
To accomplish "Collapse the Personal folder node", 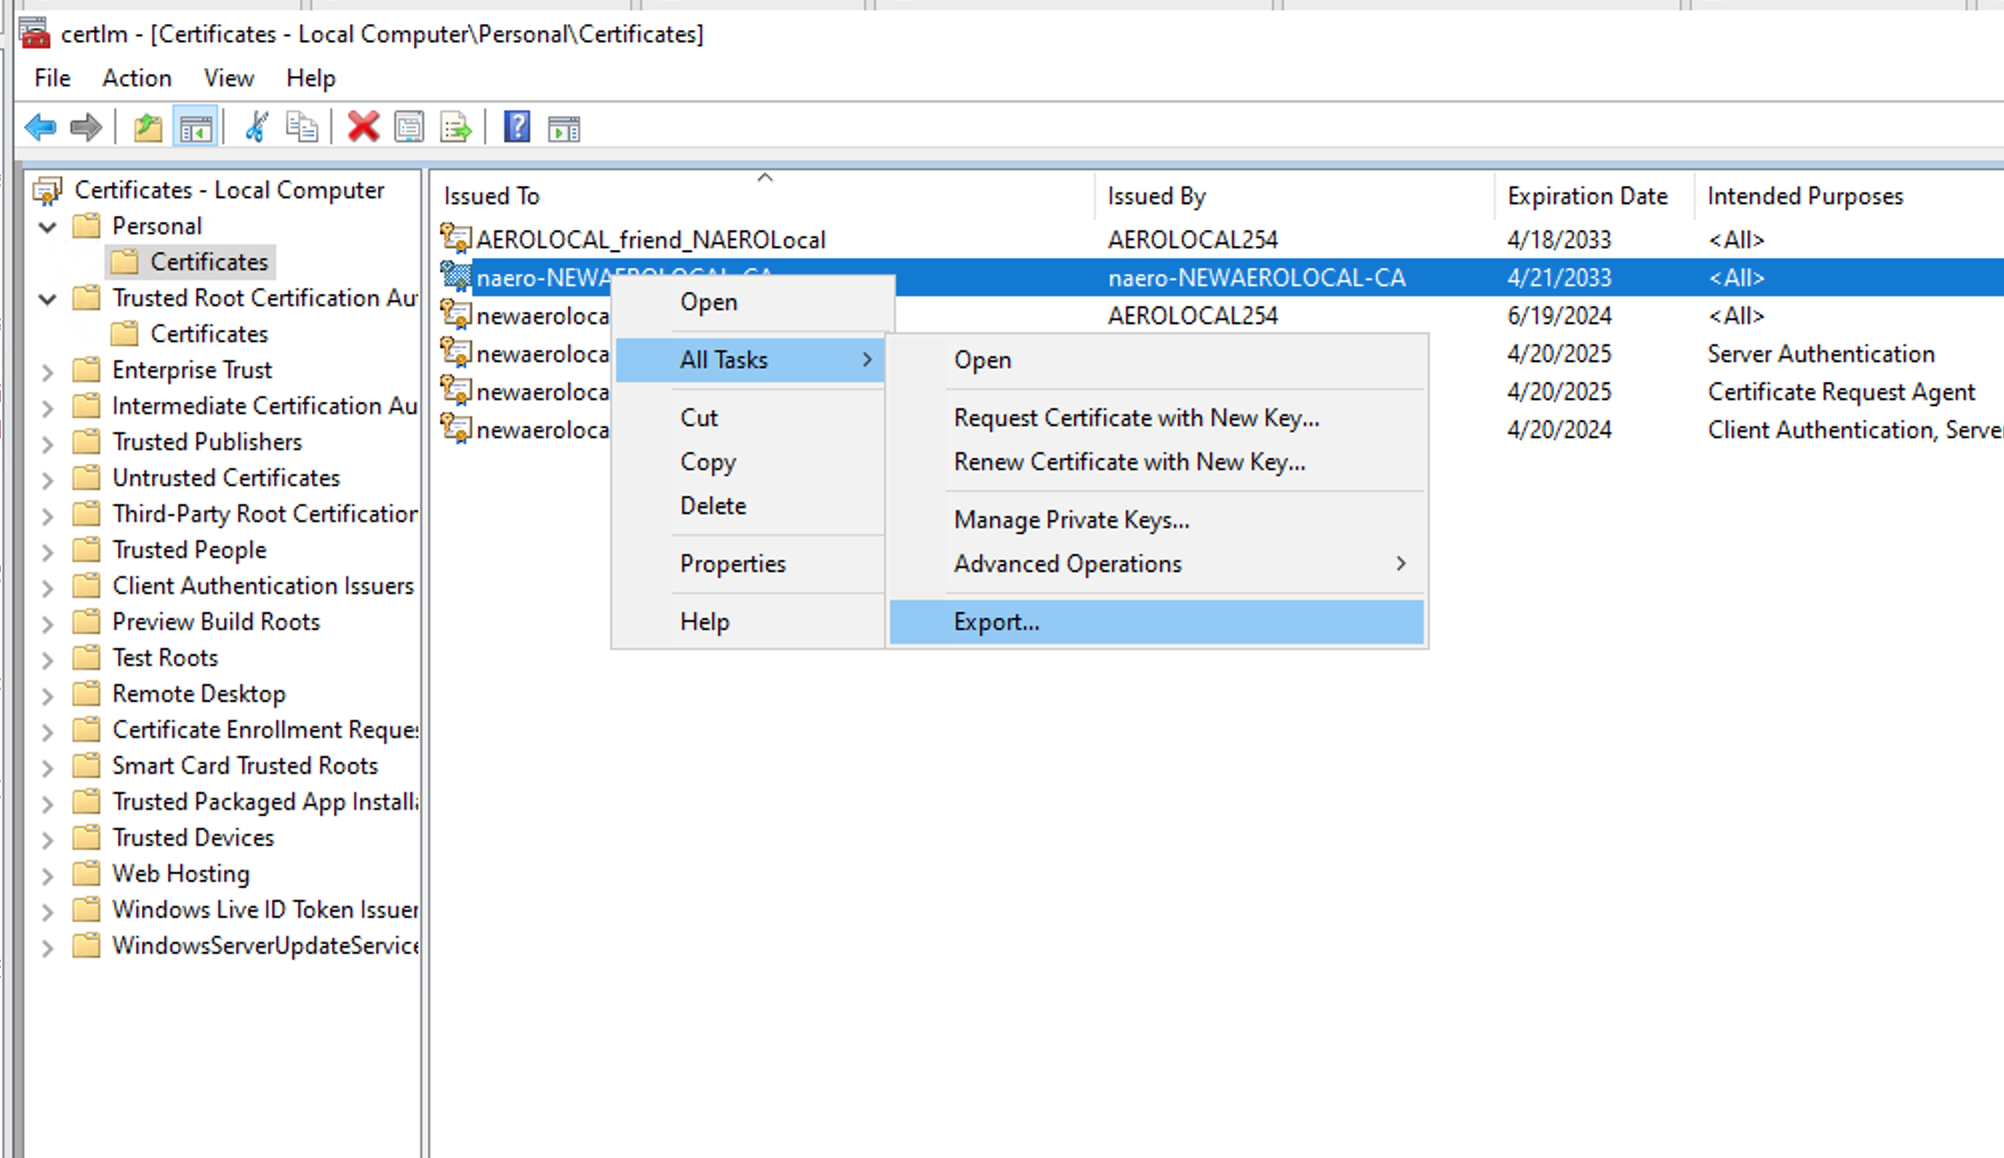I will click(x=47, y=227).
